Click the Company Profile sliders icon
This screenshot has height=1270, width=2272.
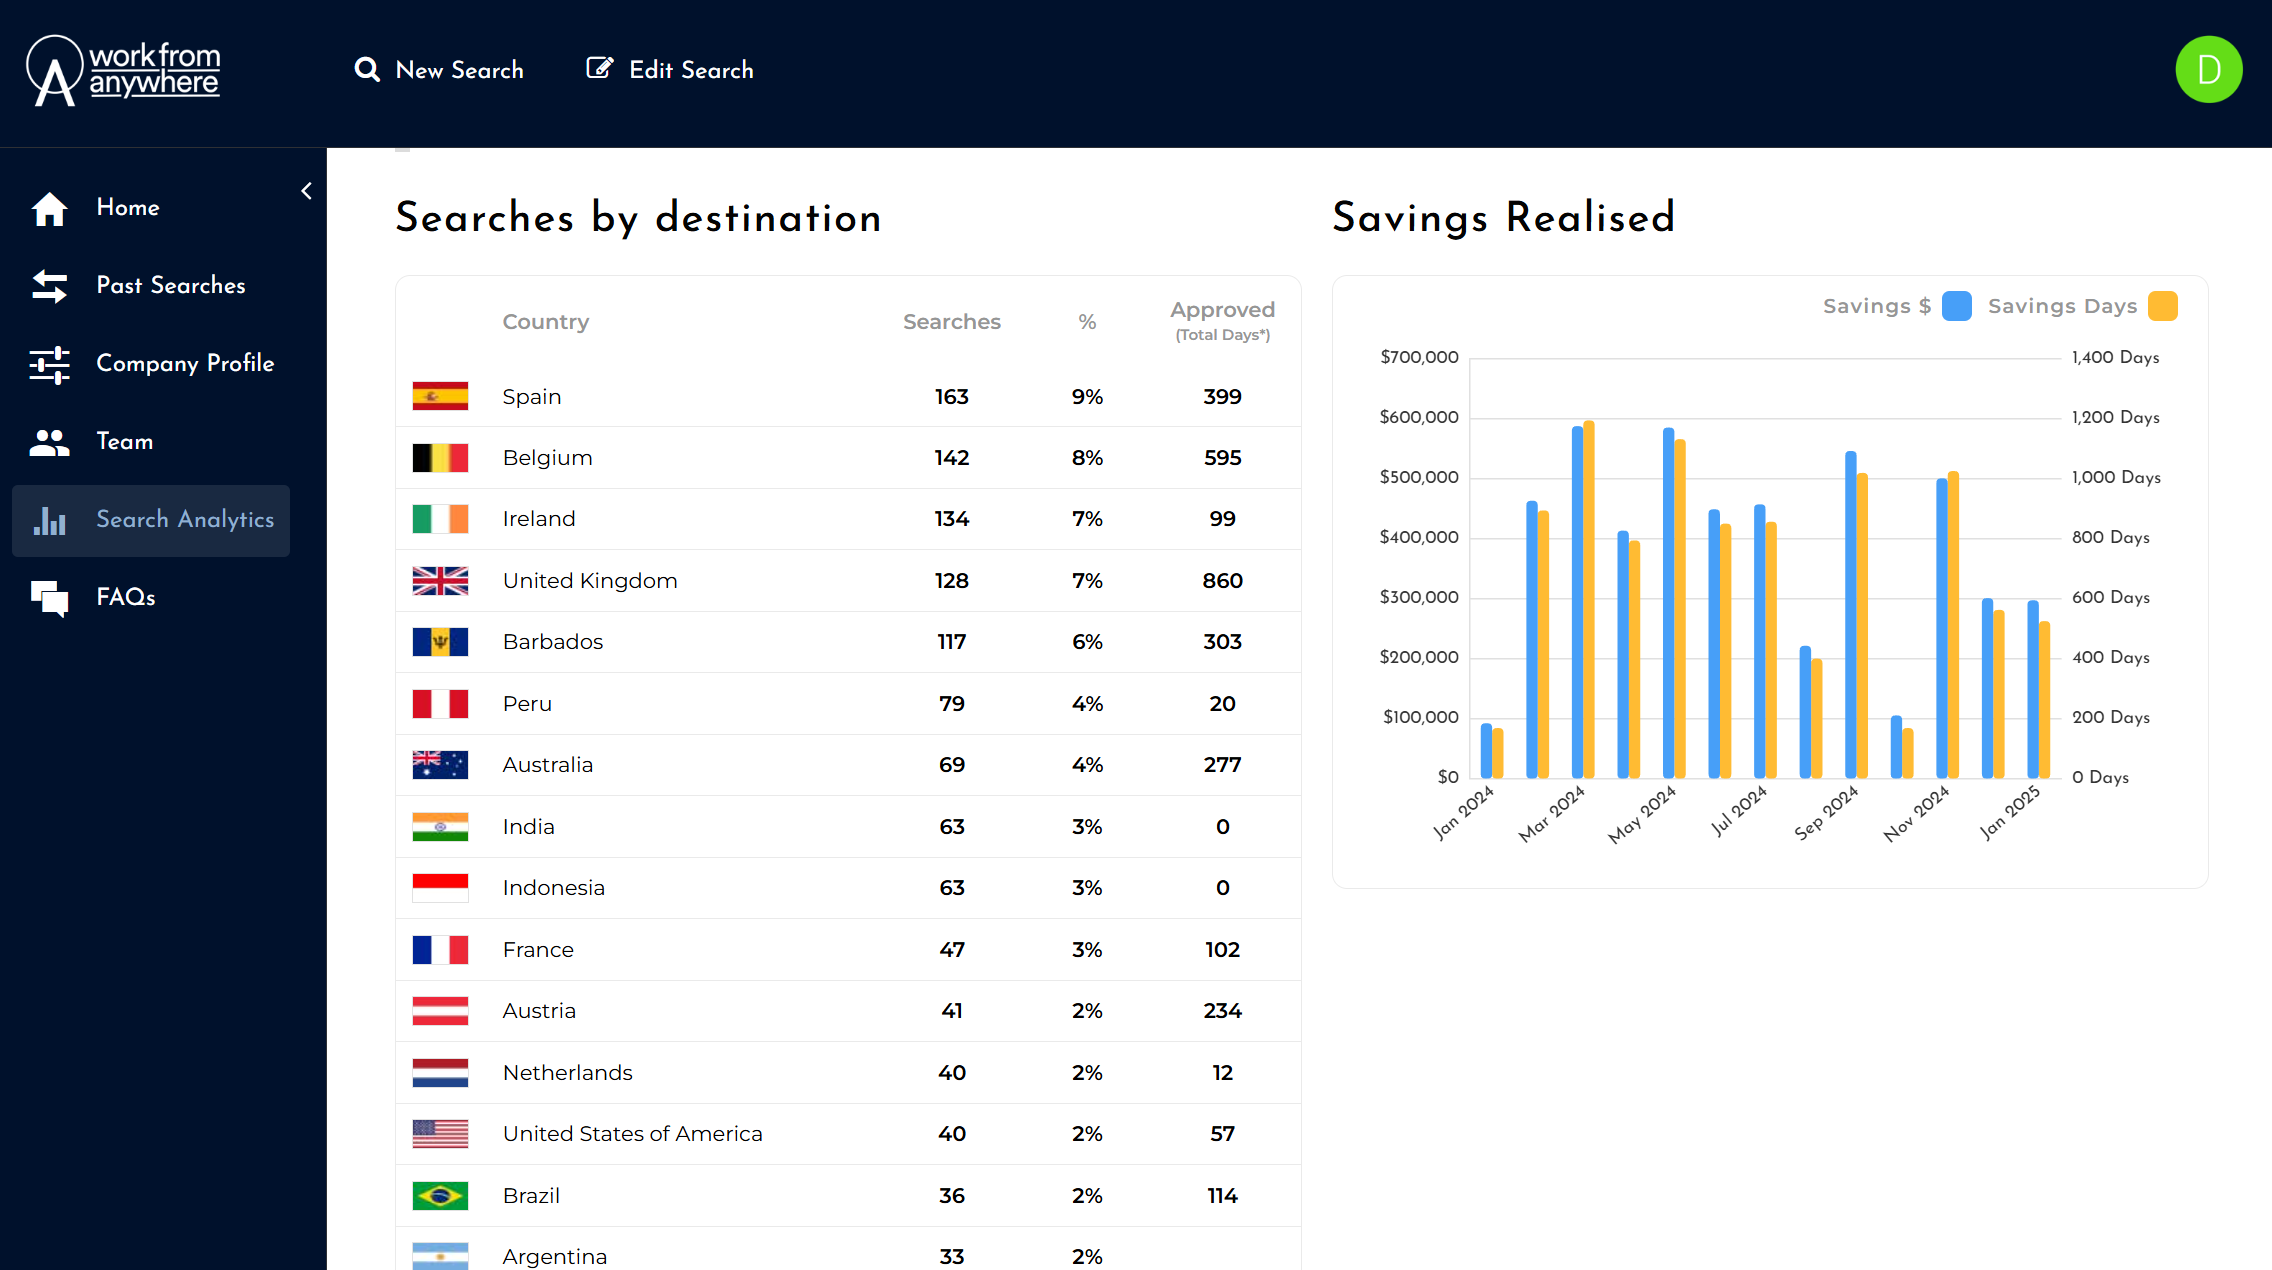pos(49,364)
